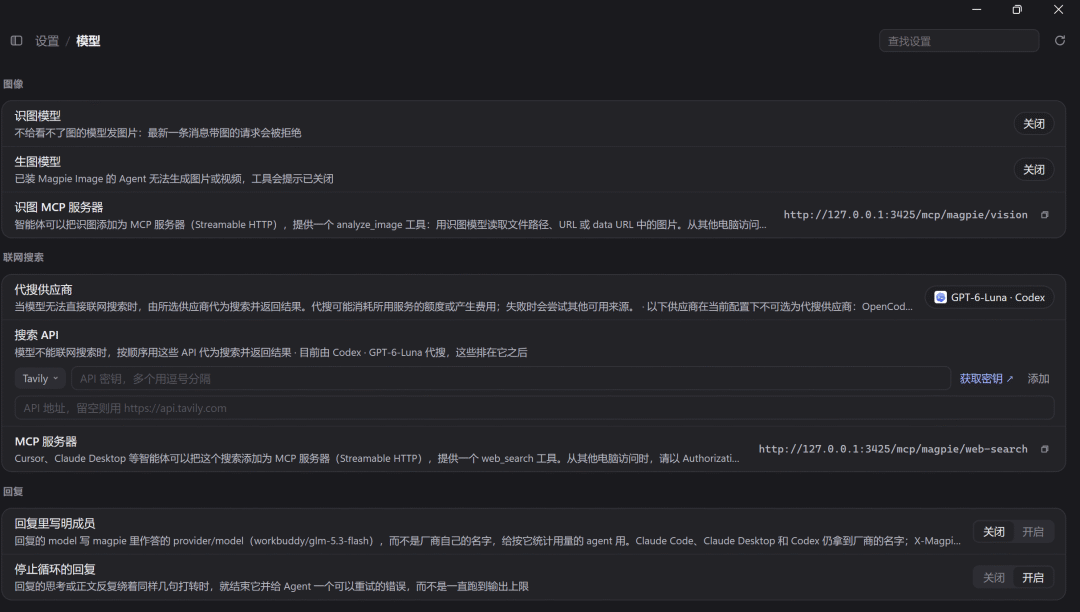Select 关闭 for 回复里写明成员
Screen dimensions: 1080x612
pyautogui.click(x=994, y=532)
